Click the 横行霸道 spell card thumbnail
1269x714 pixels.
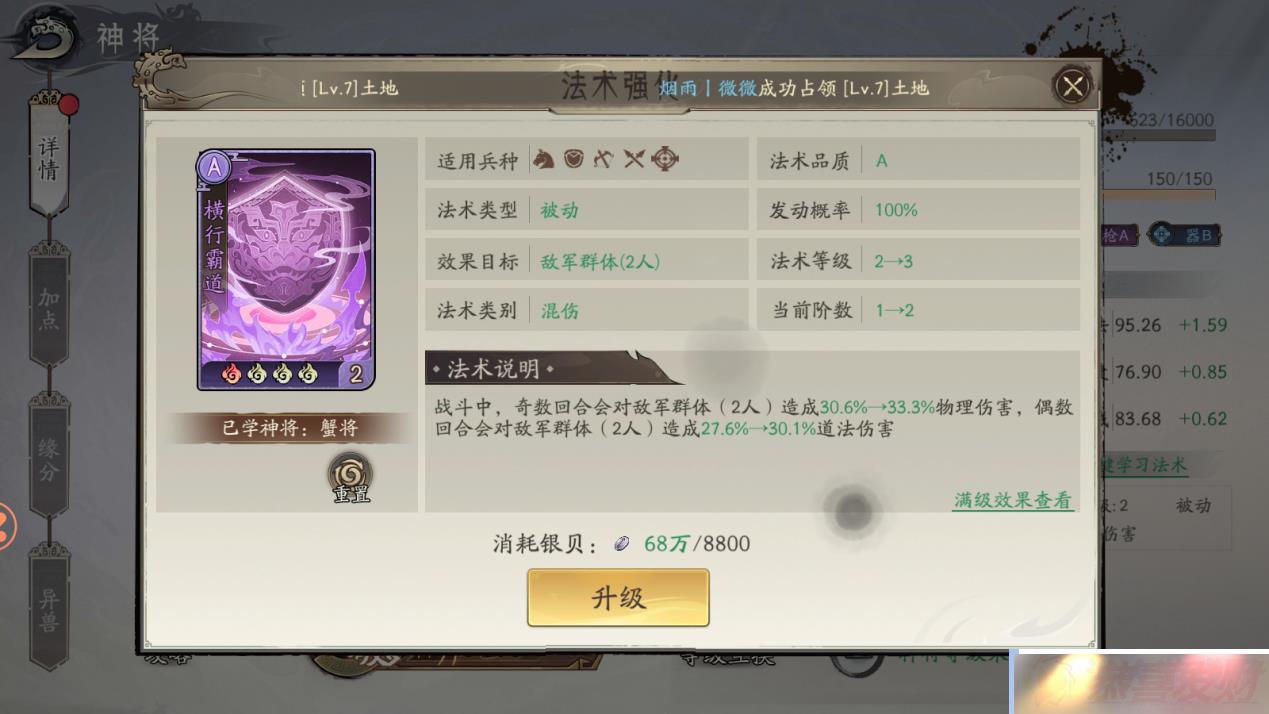[x=287, y=269]
